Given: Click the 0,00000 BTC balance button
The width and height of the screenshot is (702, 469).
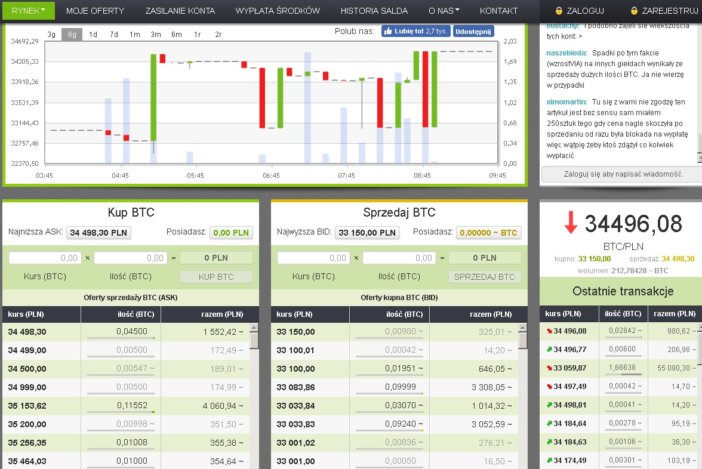Looking at the screenshot, I should [488, 233].
